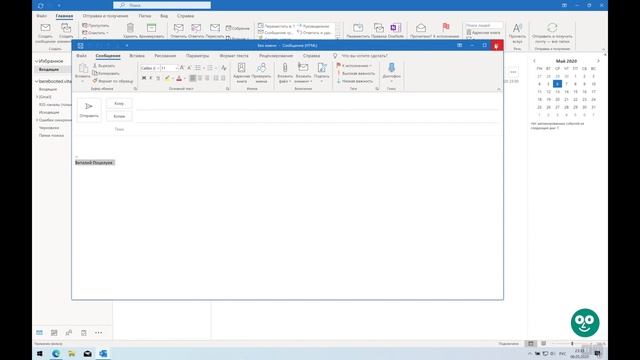The image size is (640, 360).
Task: Open the people view icon in navigation bar
Action: click(x=69, y=333)
